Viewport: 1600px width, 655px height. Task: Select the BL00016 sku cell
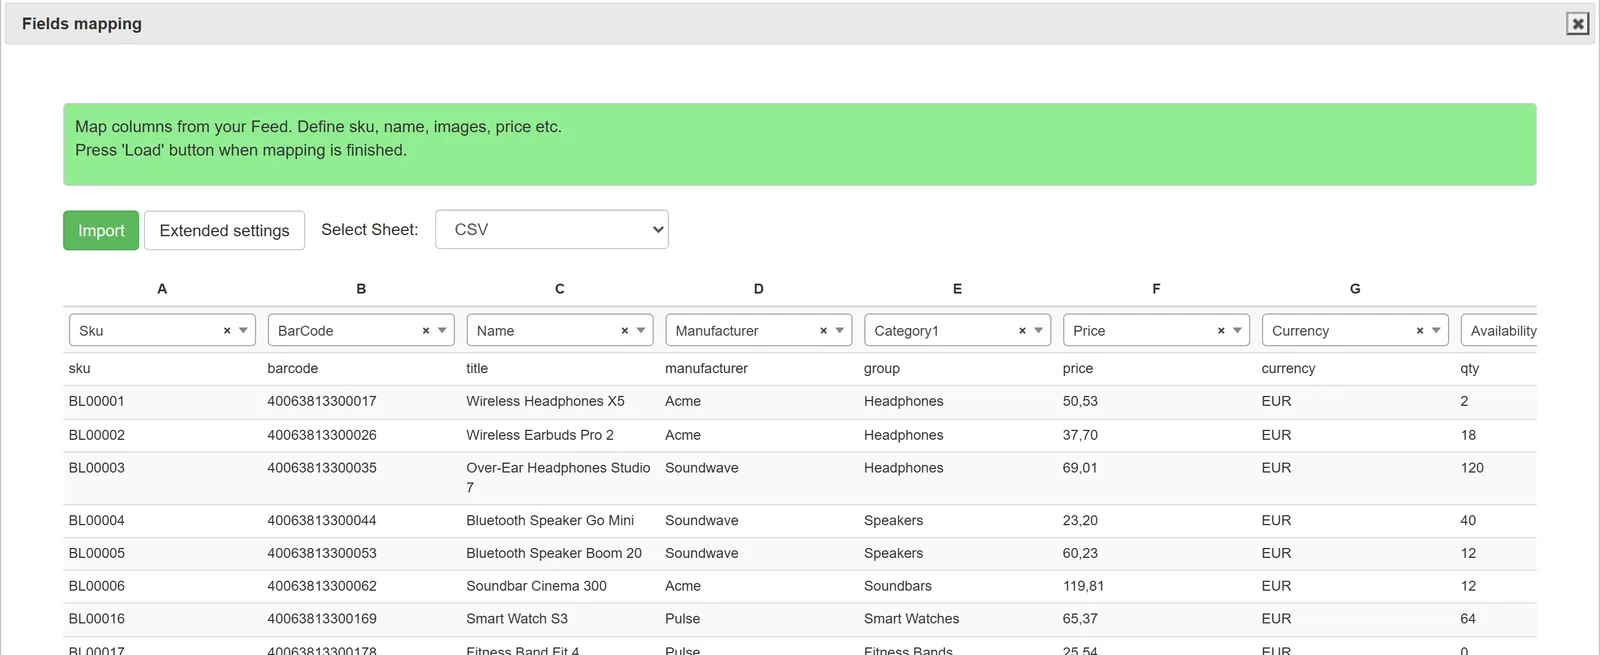pyautogui.click(x=97, y=619)
